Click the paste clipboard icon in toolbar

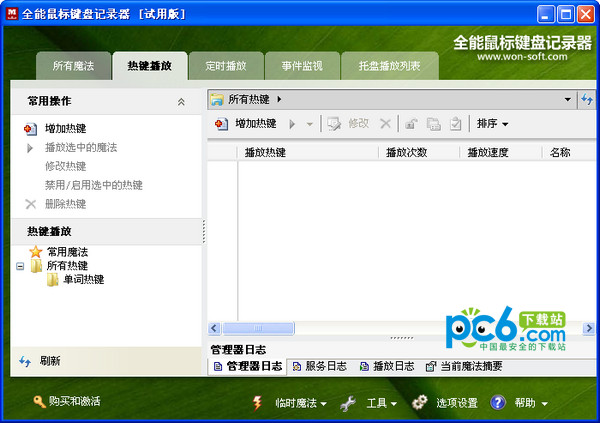[455, 124]
